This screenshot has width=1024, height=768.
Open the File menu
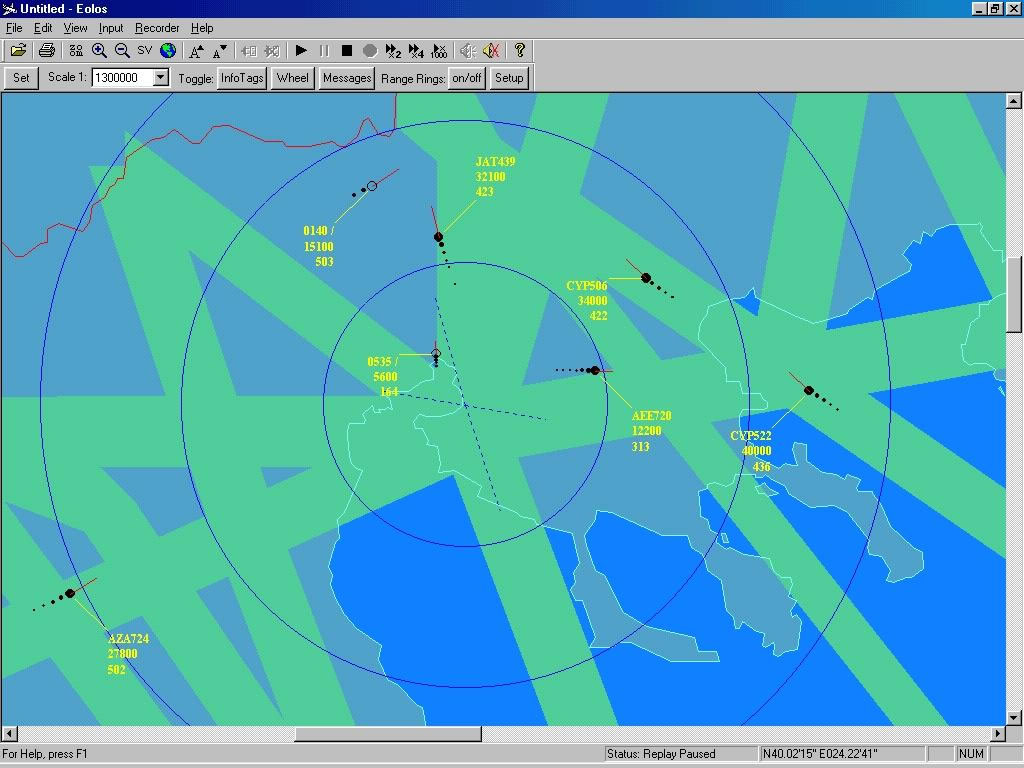click(14, 28)
